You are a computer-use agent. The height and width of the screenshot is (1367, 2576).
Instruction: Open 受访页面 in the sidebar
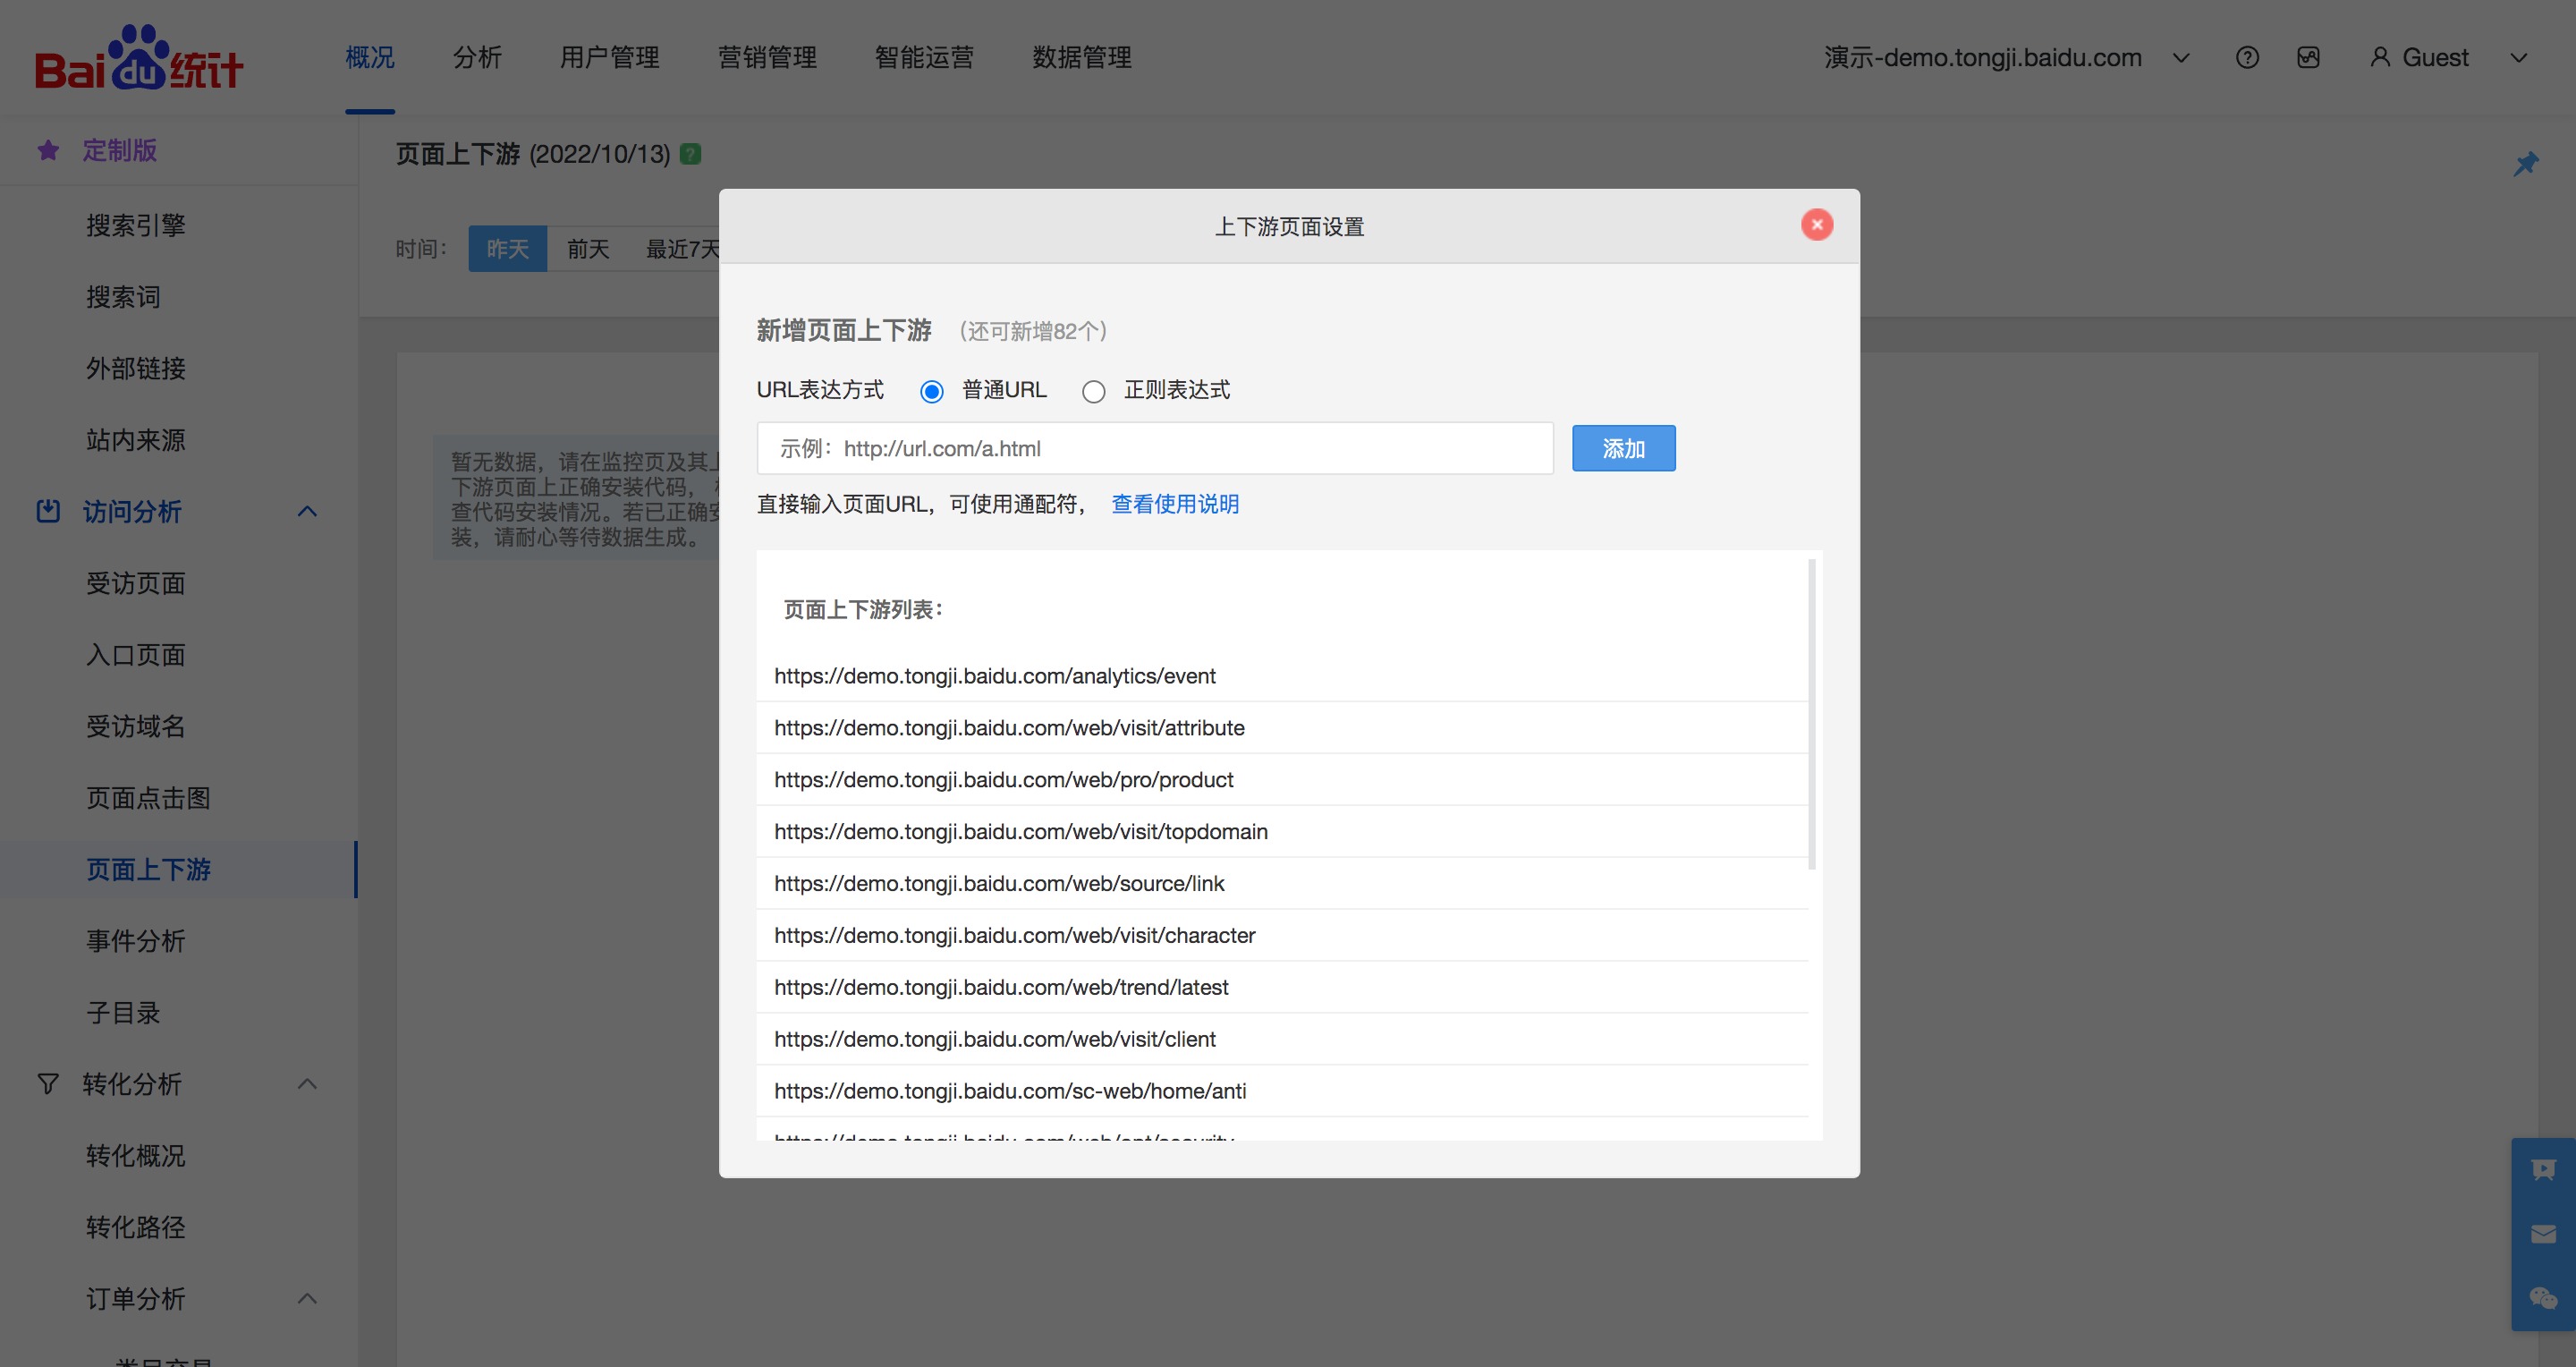(x=136, y=584)
